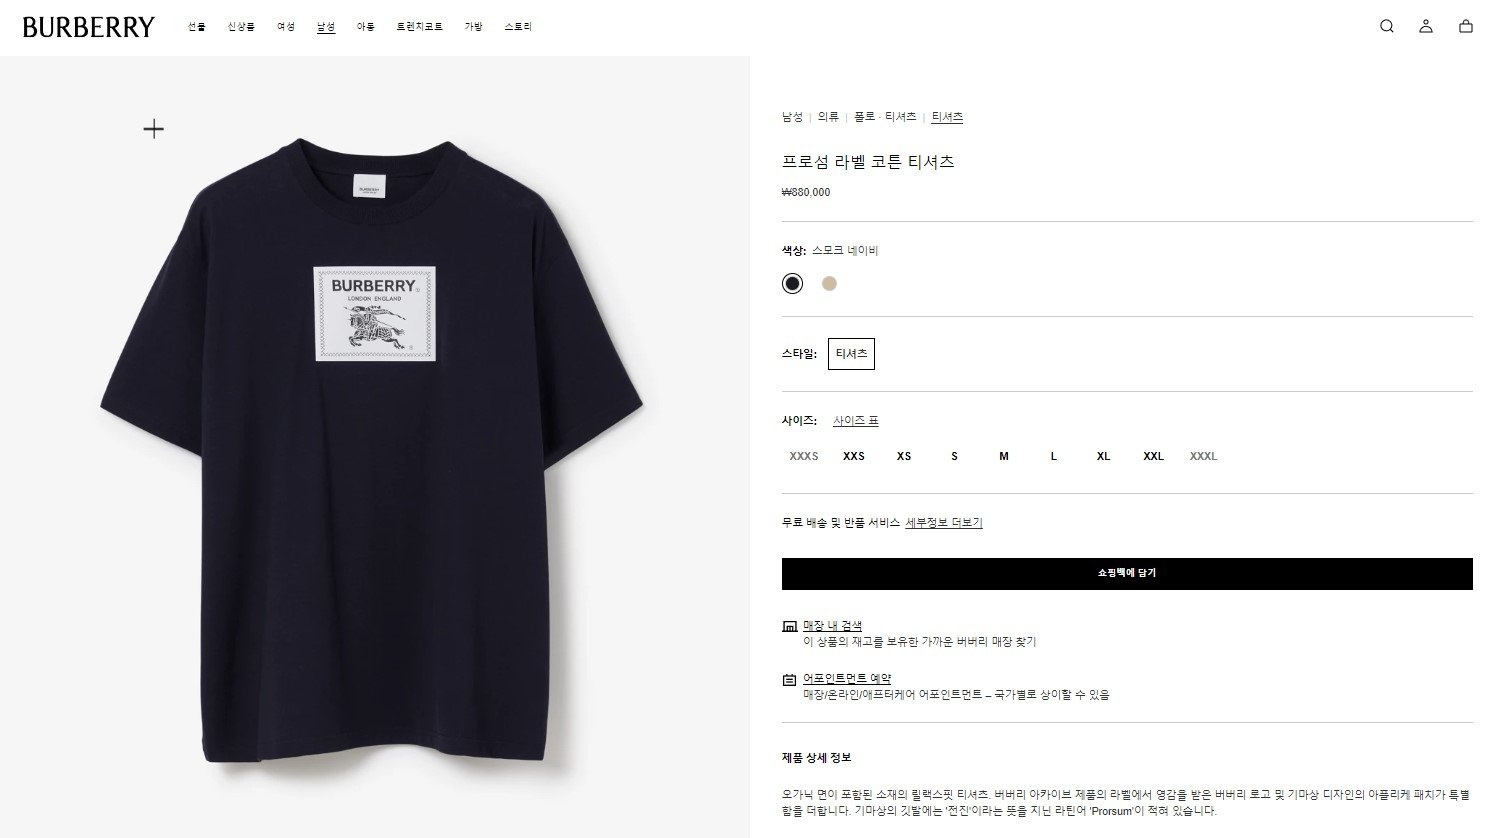Open the search magnifier icon

coord(1386,27)
